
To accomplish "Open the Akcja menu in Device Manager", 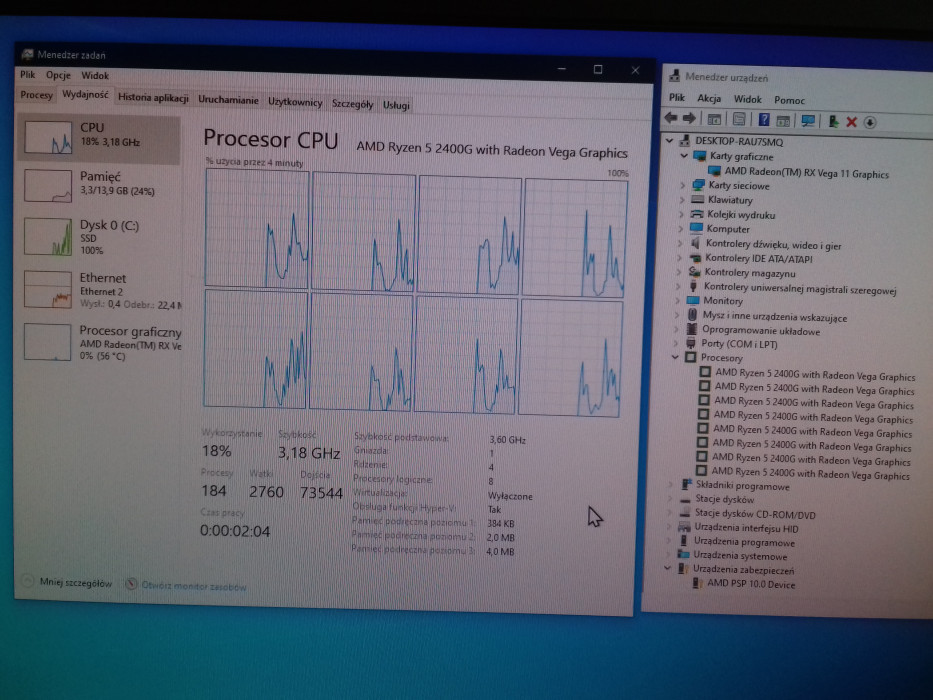I will coord(709,98).
